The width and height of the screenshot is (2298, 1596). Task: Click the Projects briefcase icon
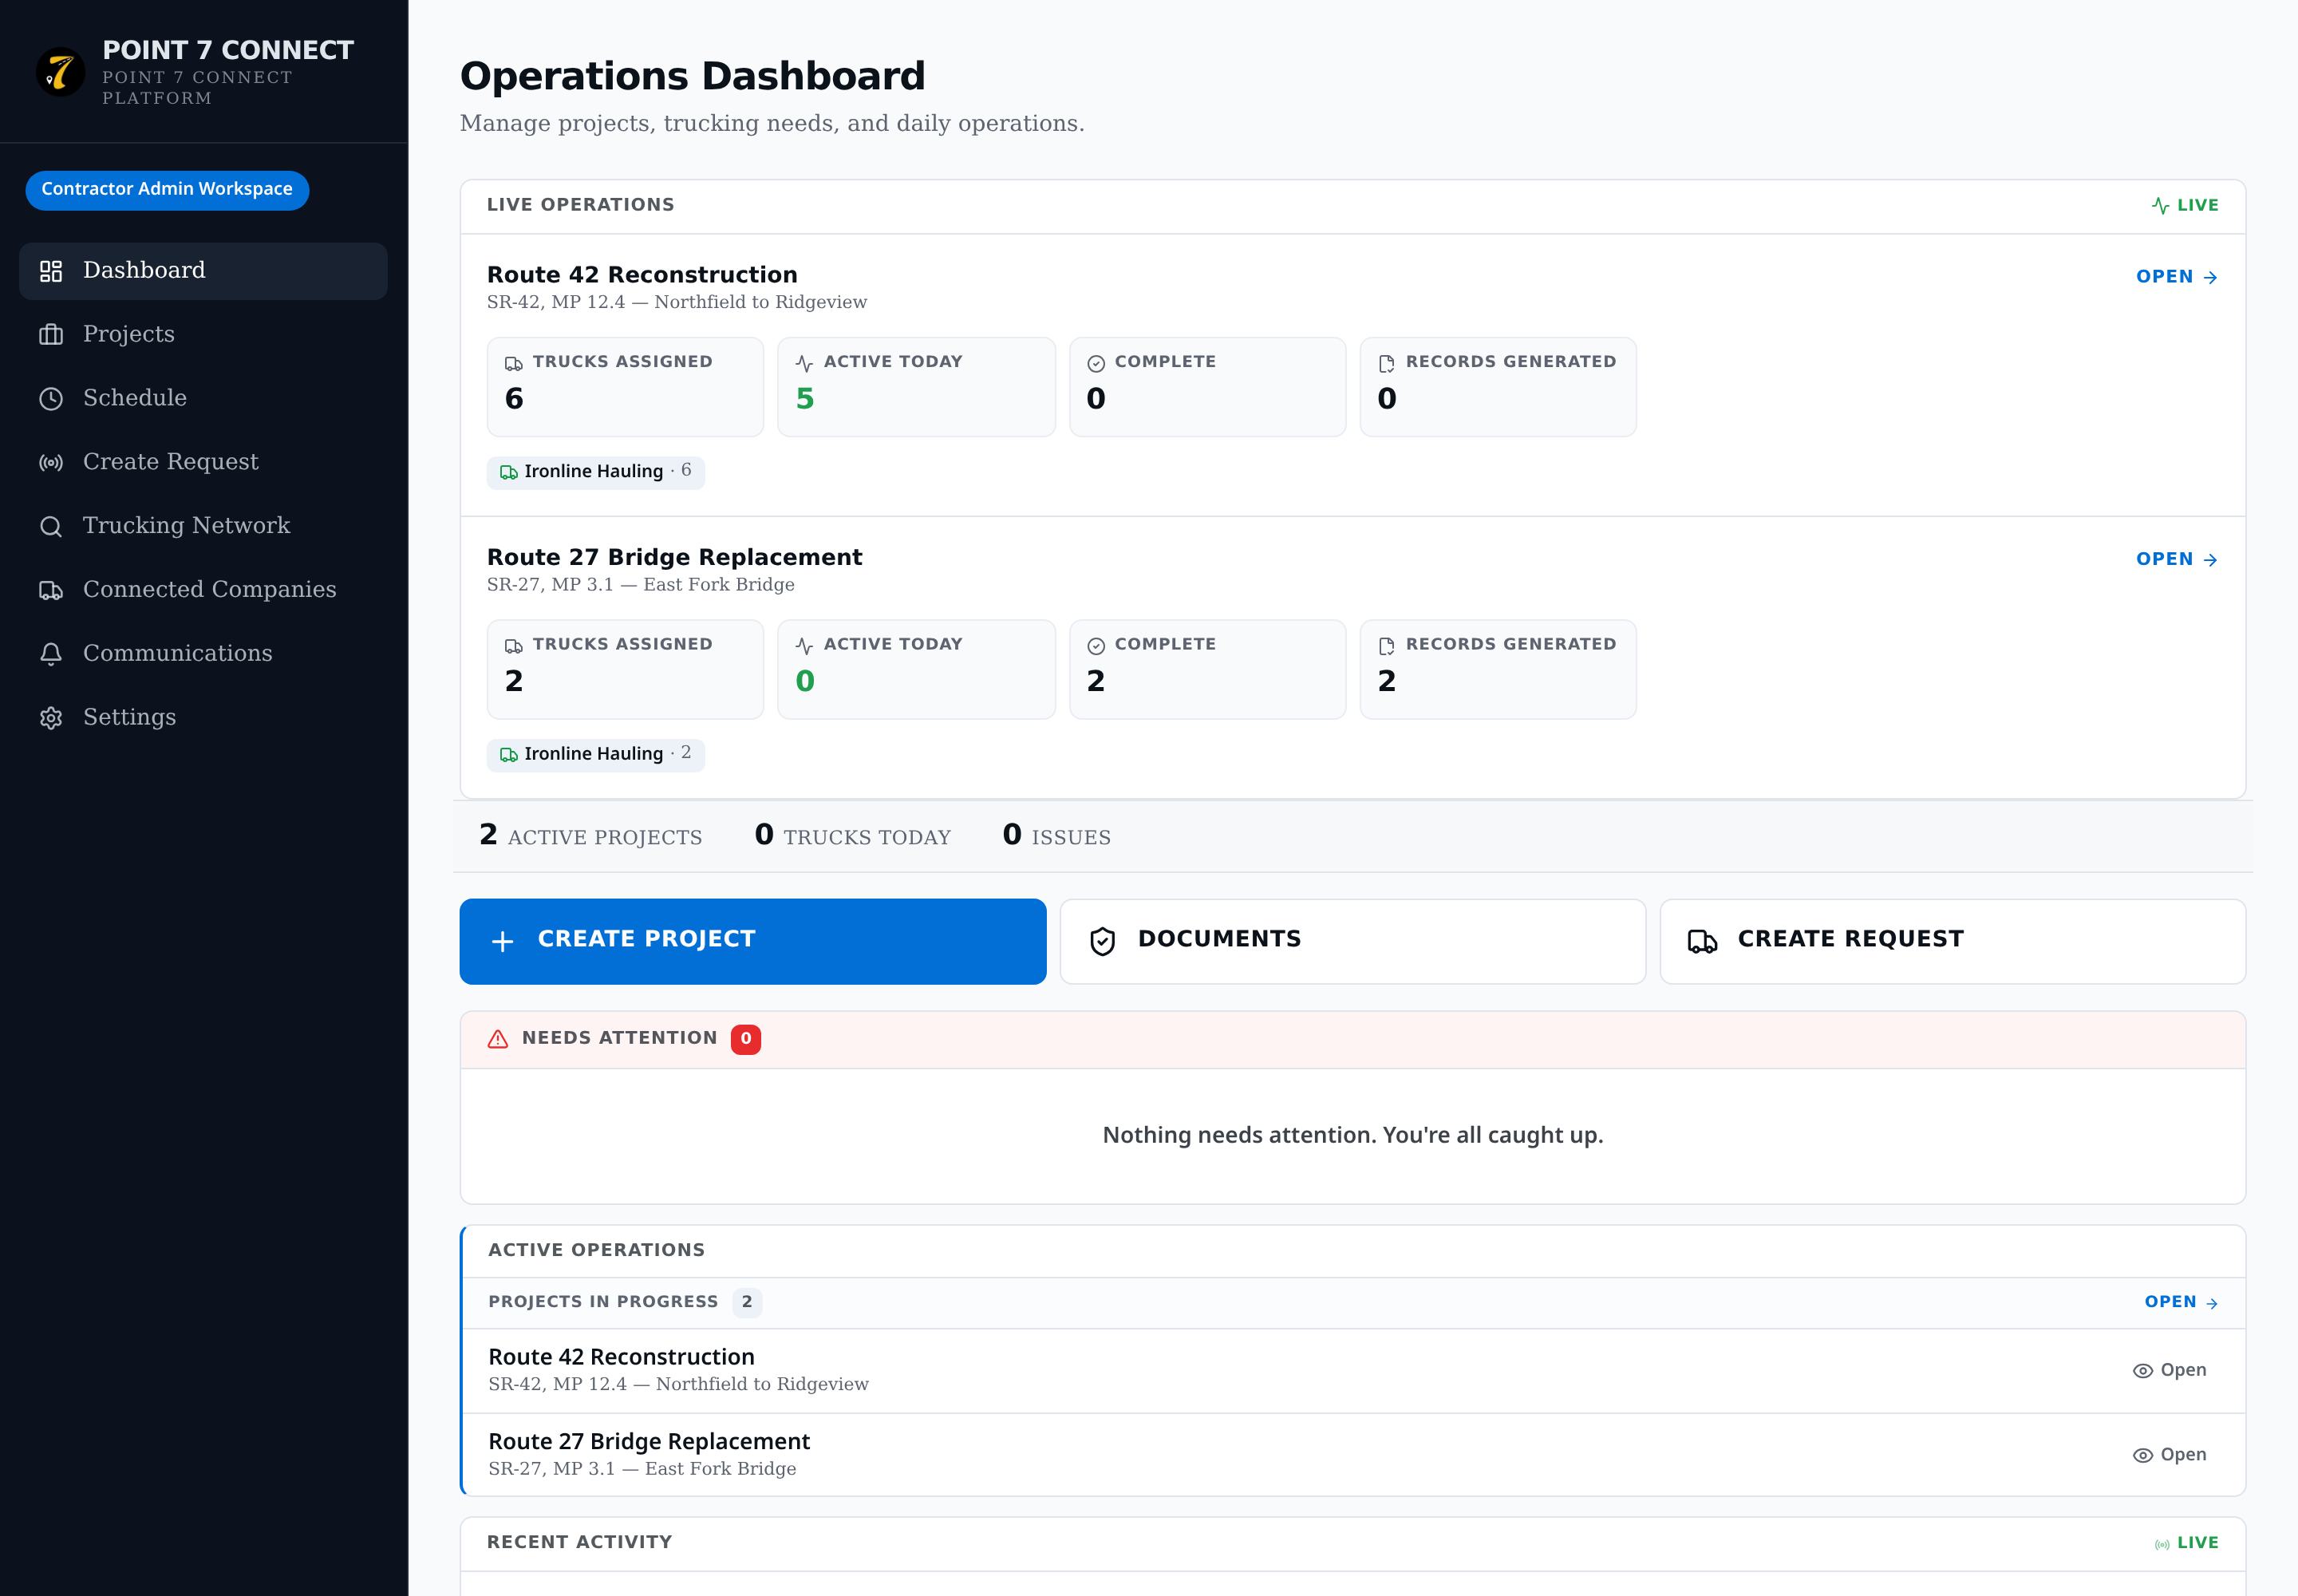point(51,335)
